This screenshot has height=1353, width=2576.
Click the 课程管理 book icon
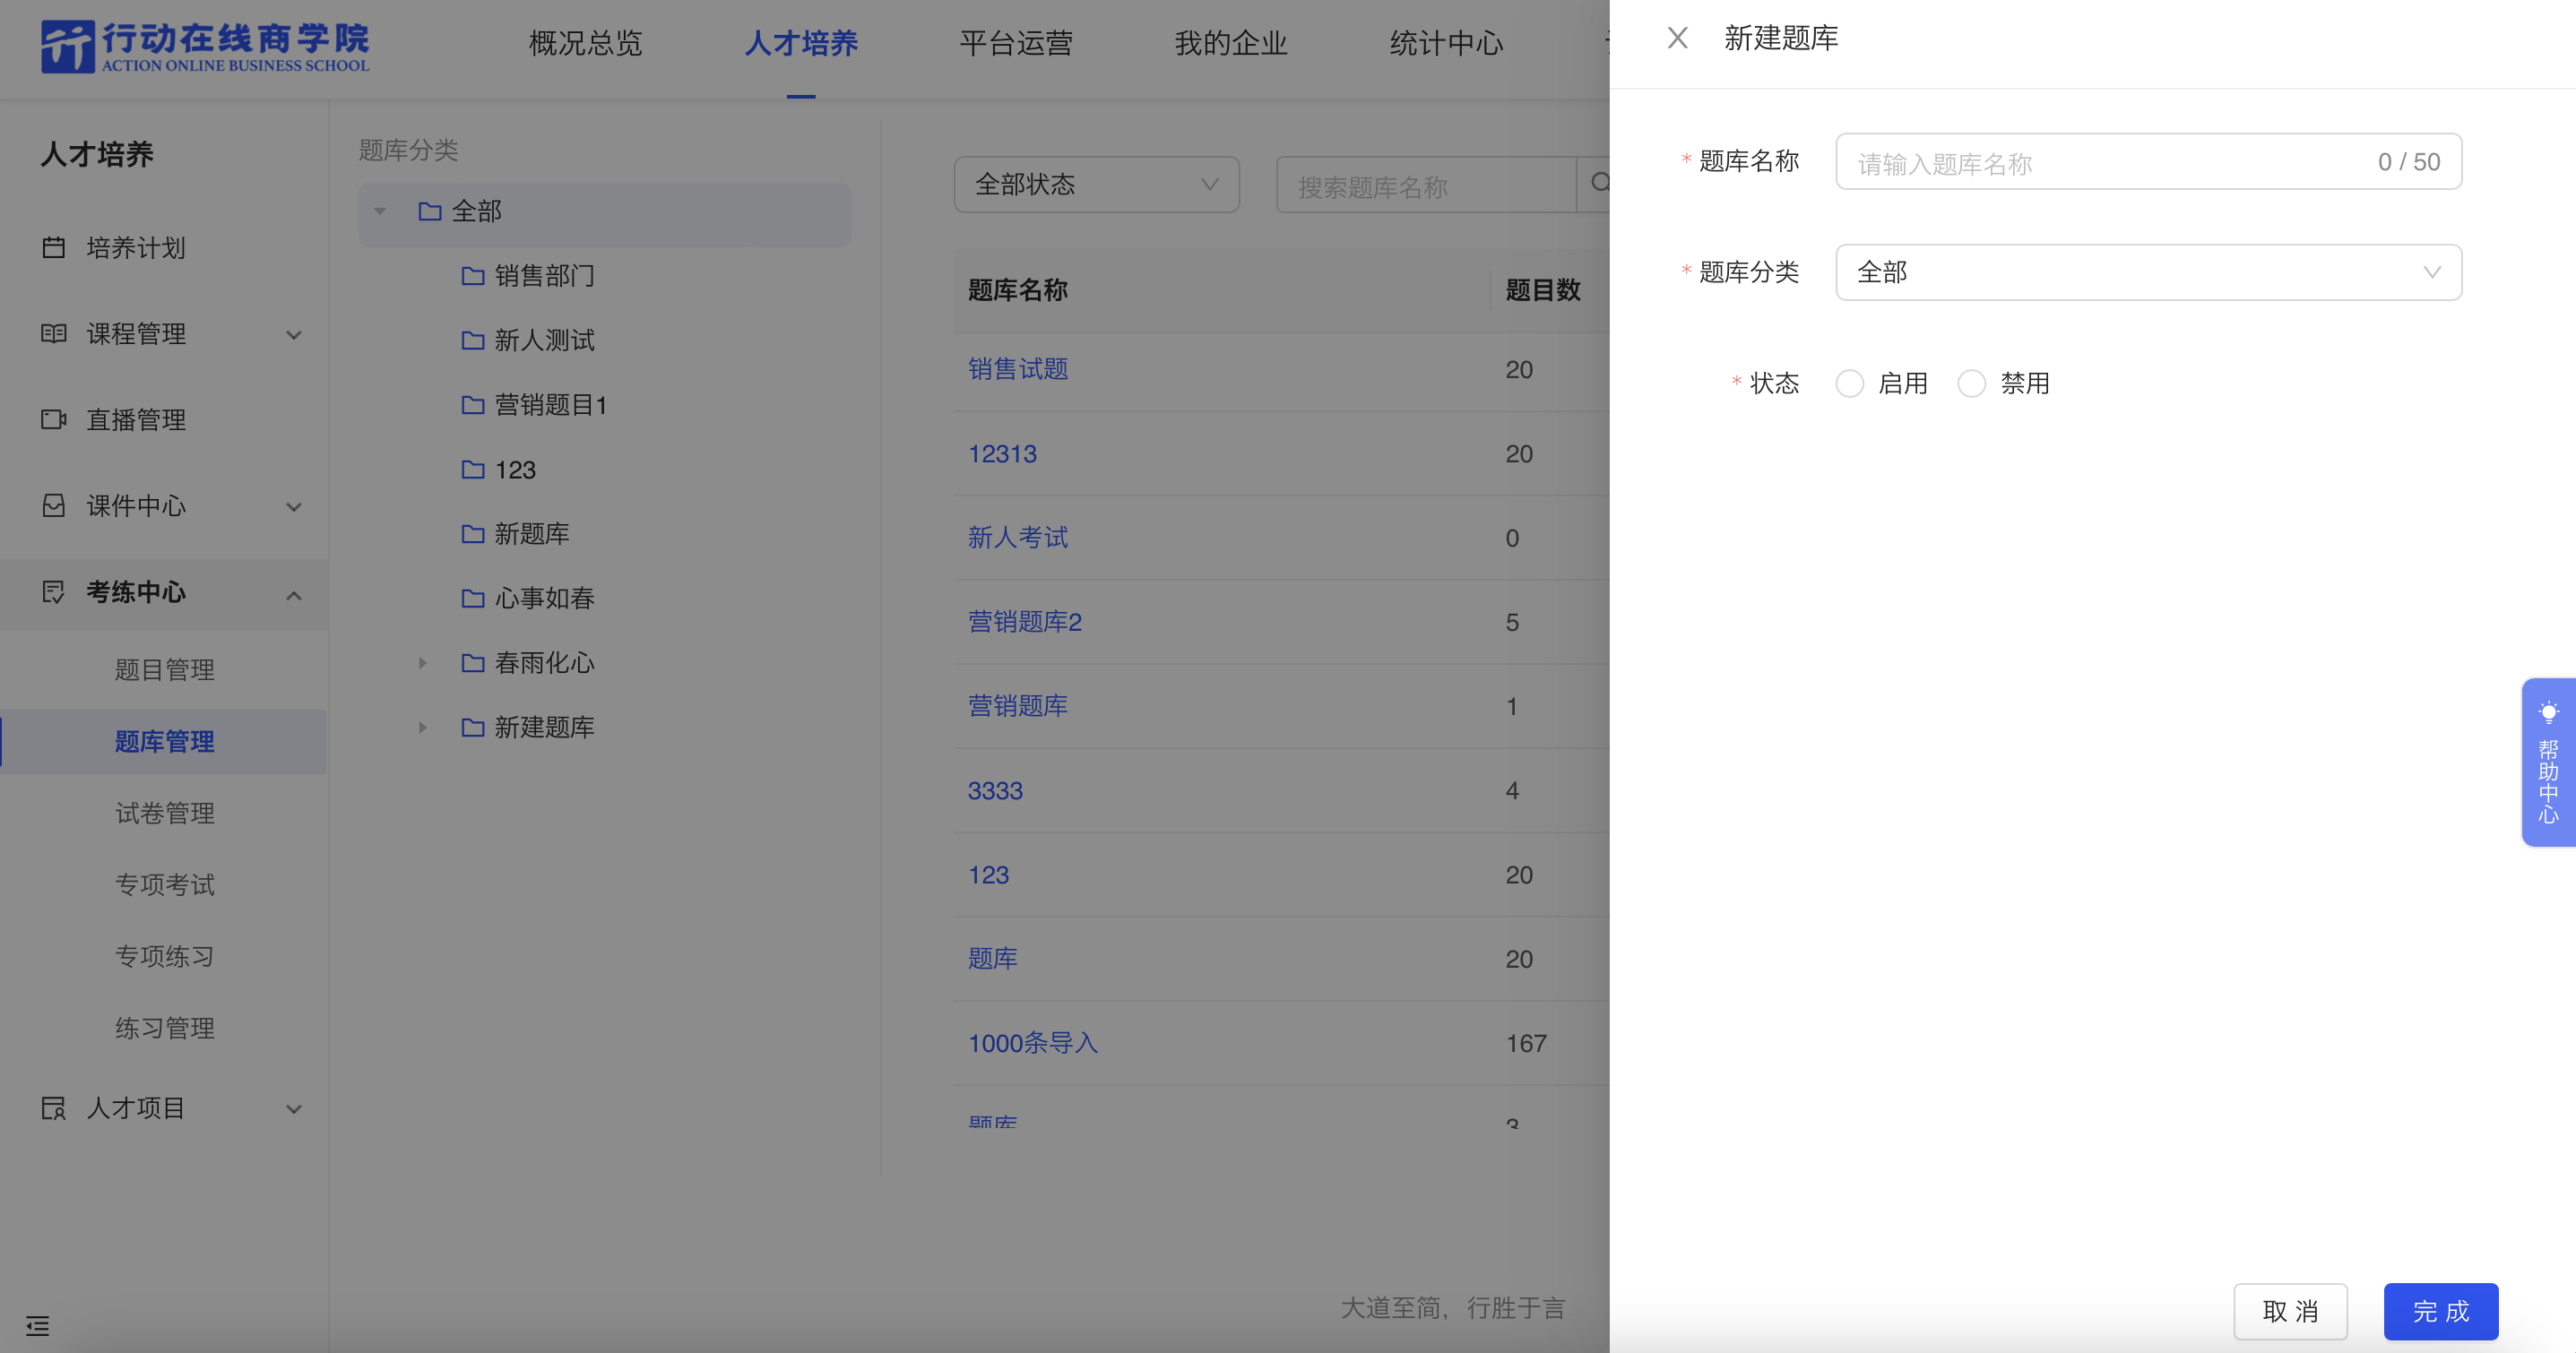pyautogui.click(x=54, y=333)
